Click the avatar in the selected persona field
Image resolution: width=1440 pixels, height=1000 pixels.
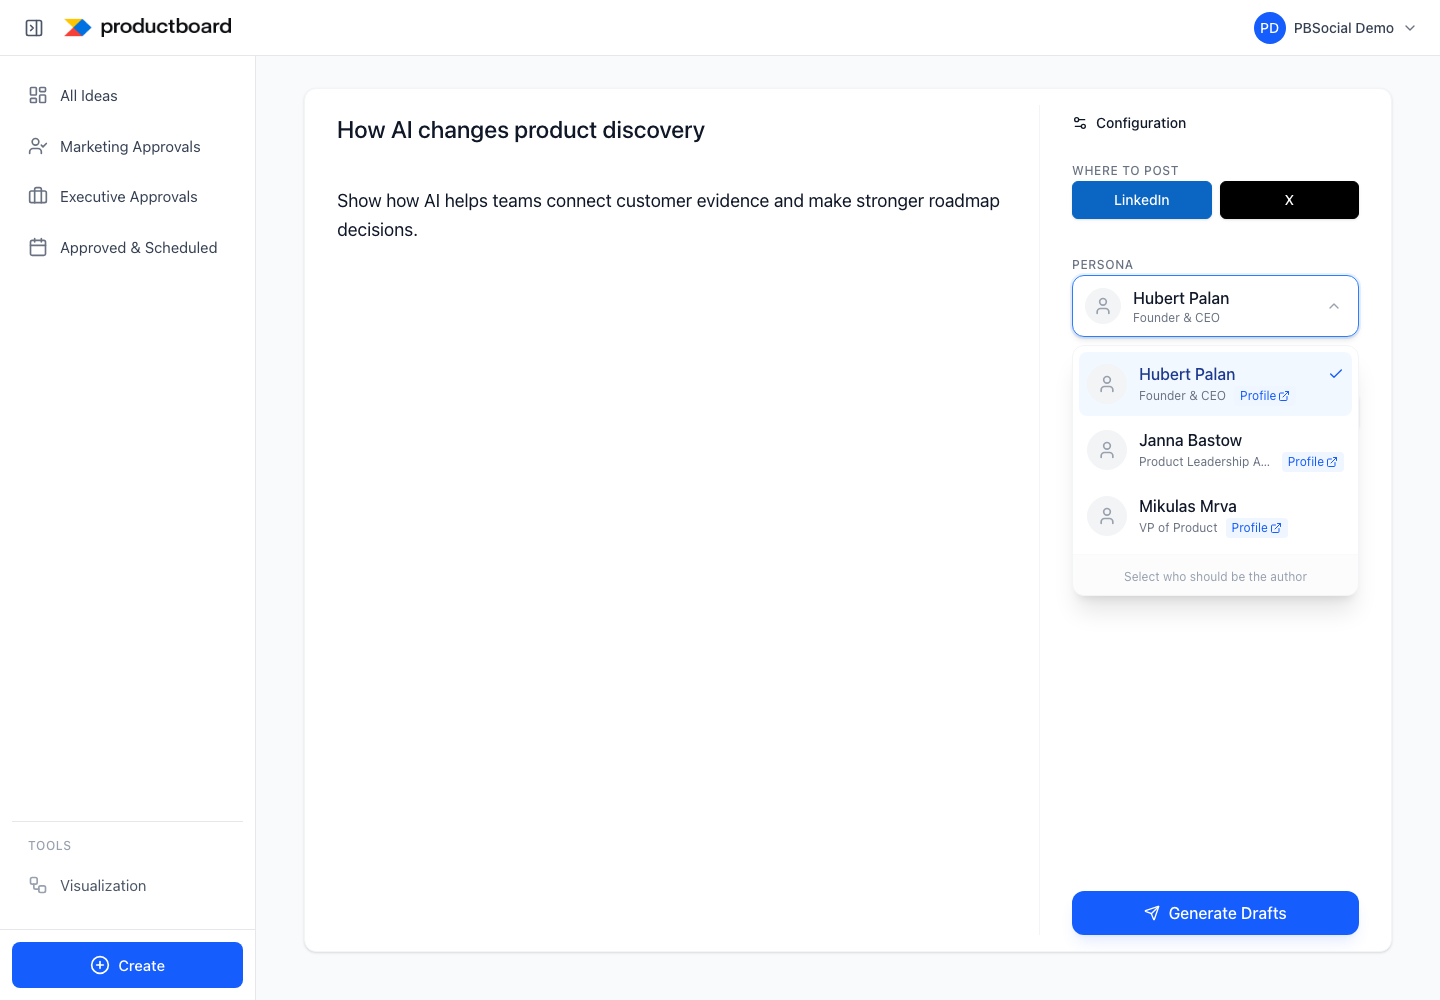click(x=1103, y=306)
